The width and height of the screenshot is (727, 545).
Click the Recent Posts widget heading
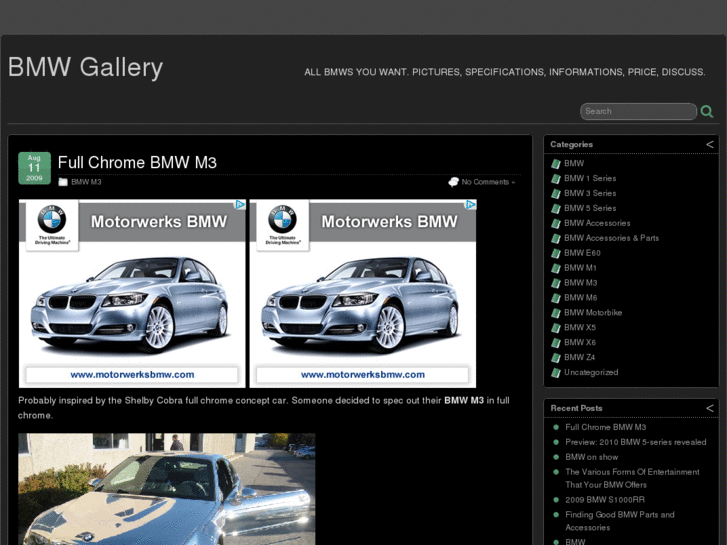click(x=576, y=408)
